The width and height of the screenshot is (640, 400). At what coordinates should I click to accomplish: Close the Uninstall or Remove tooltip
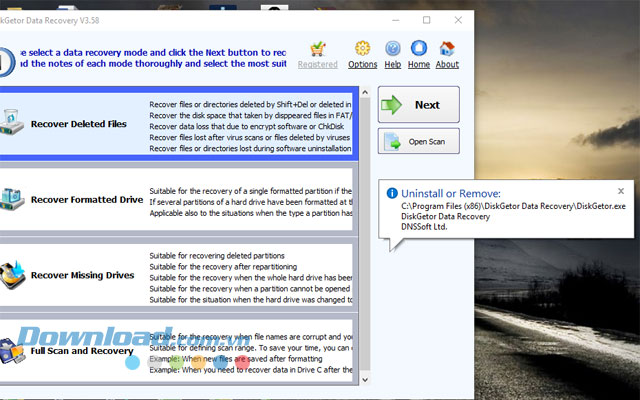pyautogui.click(x=620, y=190)
